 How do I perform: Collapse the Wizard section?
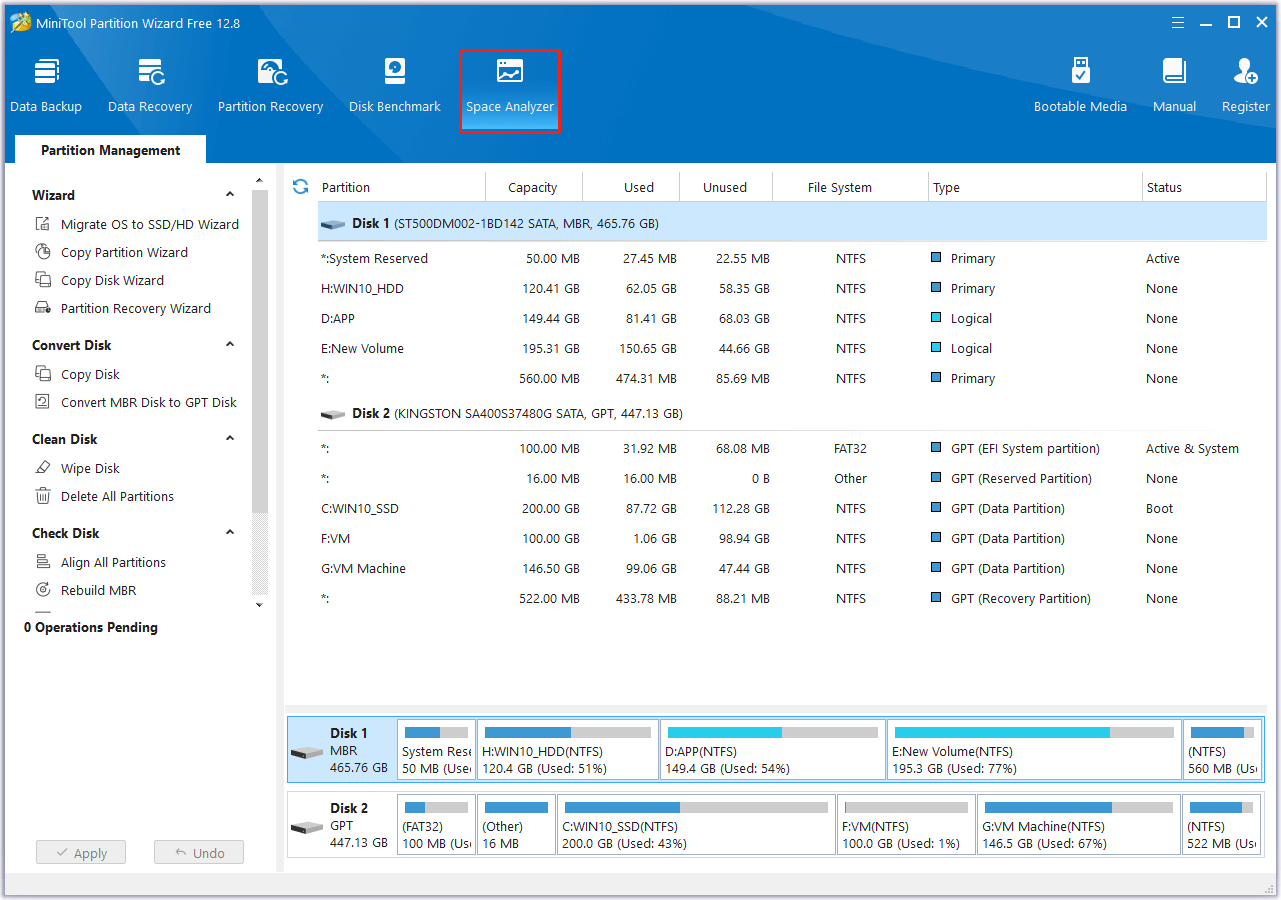[230, 194]
